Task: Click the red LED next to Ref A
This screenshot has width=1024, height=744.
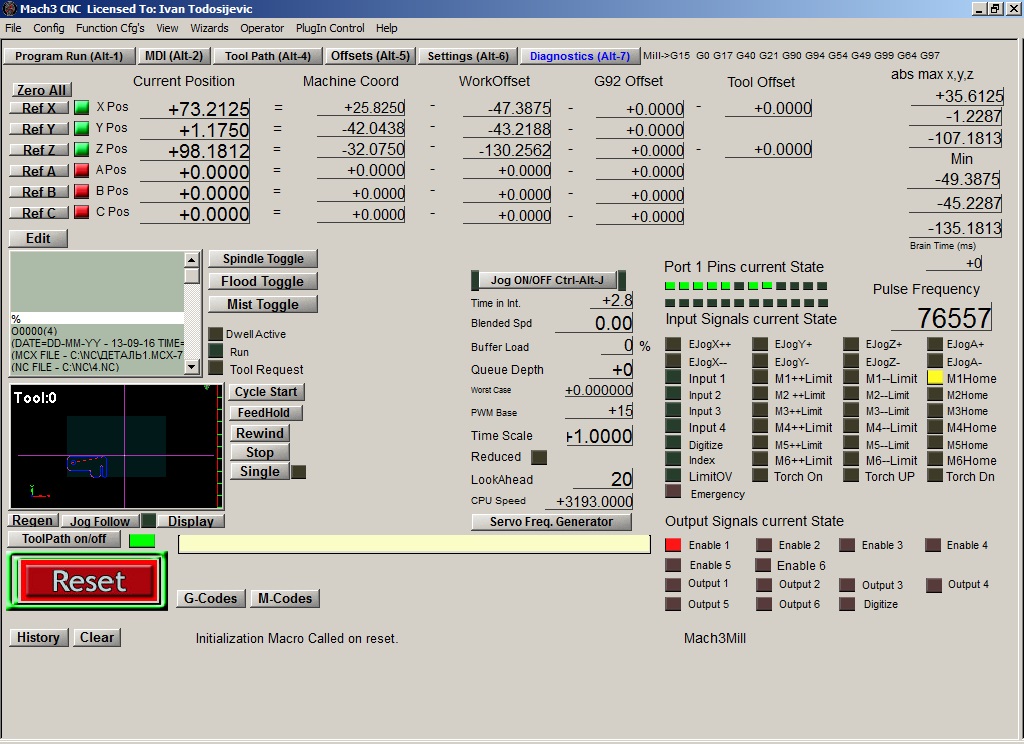Action: pyautogui.click(x=82, y=170)
